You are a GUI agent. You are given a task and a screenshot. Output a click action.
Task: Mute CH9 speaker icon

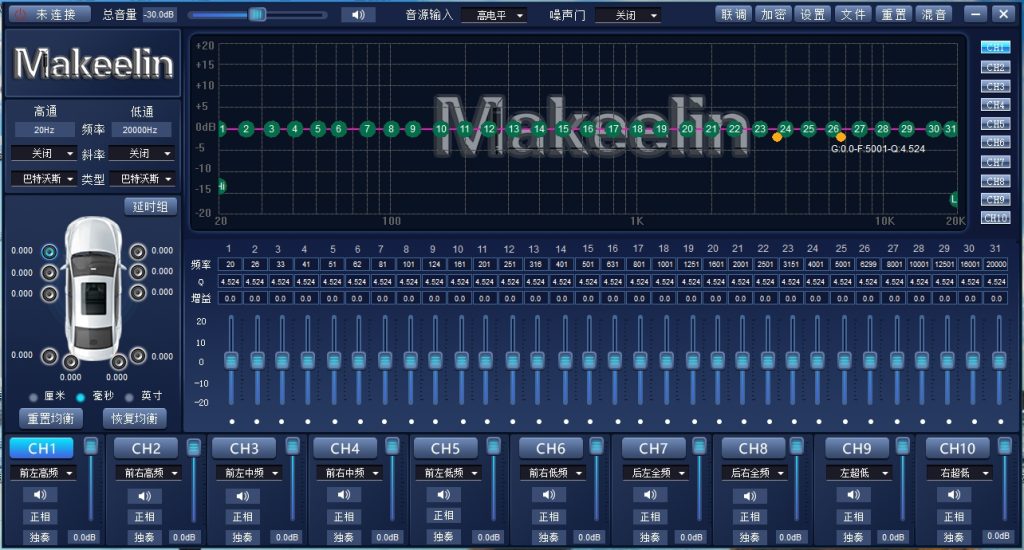[854, 495]
